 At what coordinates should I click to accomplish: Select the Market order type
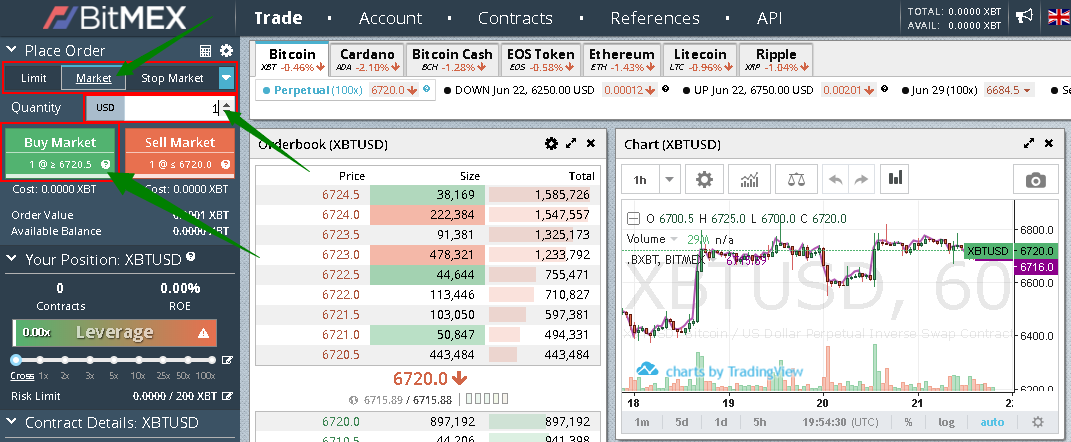(94, 78)
